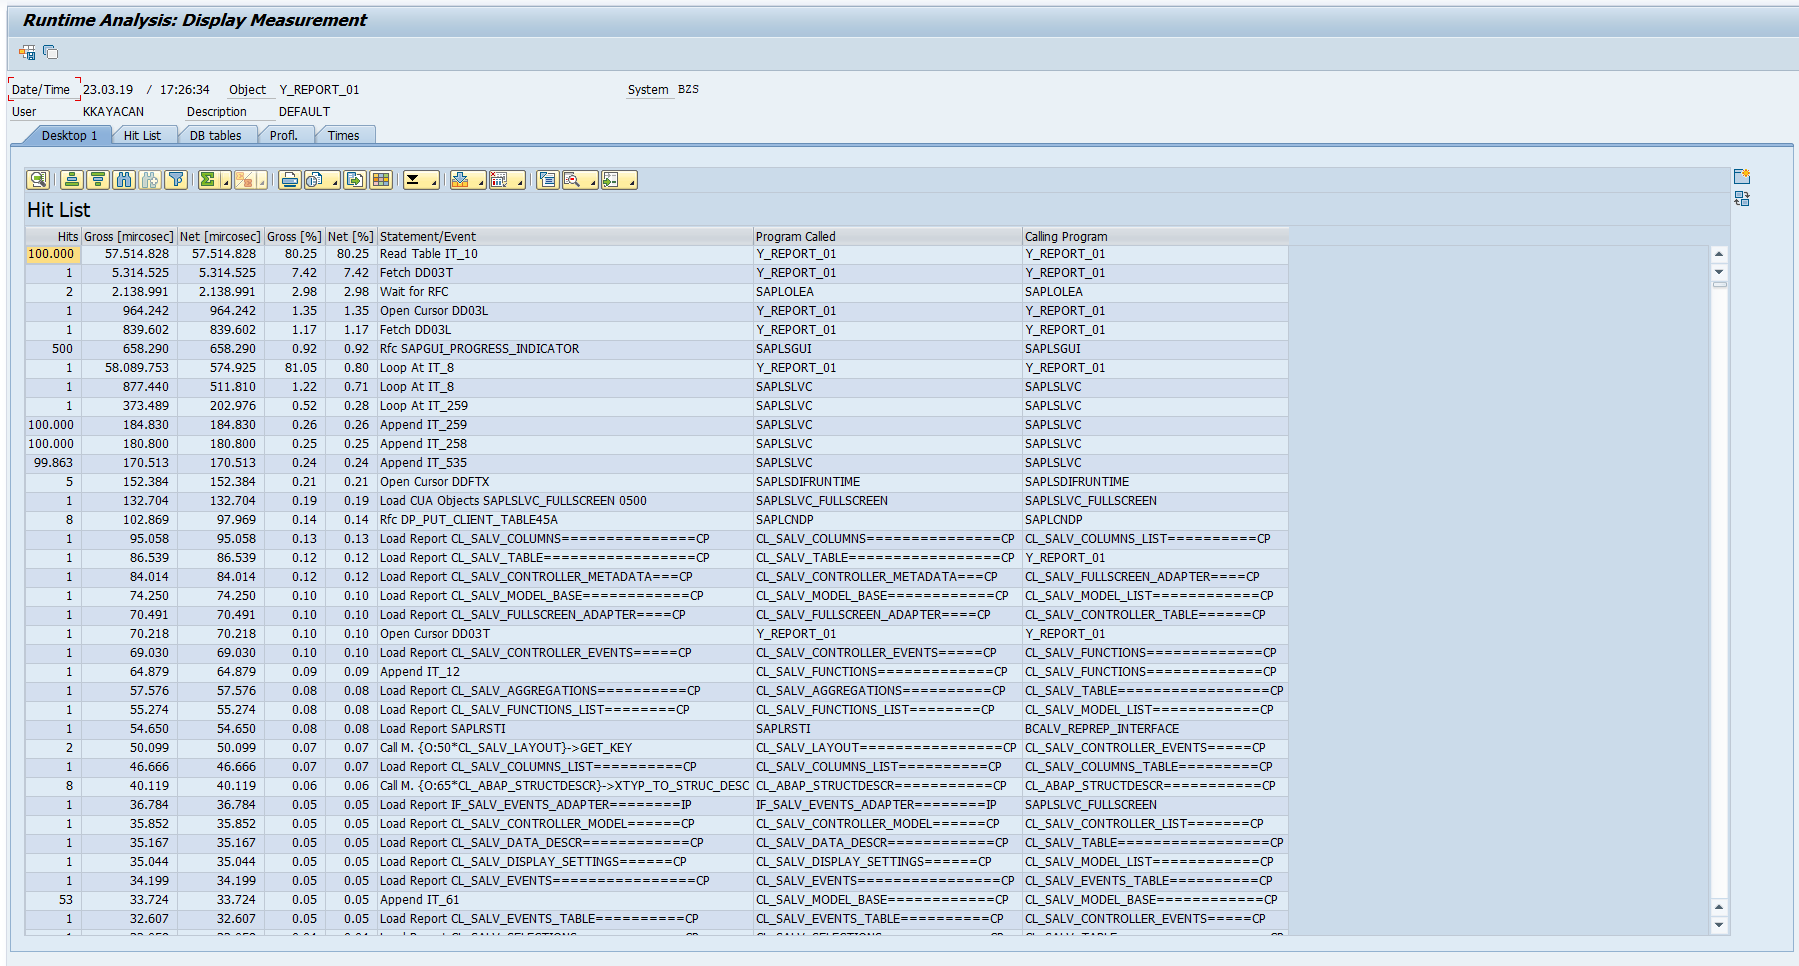This screenshot has height=966, width=1799.
Task: Expand the Views dropdown next to Print
Action: click(x=335, y=182)
